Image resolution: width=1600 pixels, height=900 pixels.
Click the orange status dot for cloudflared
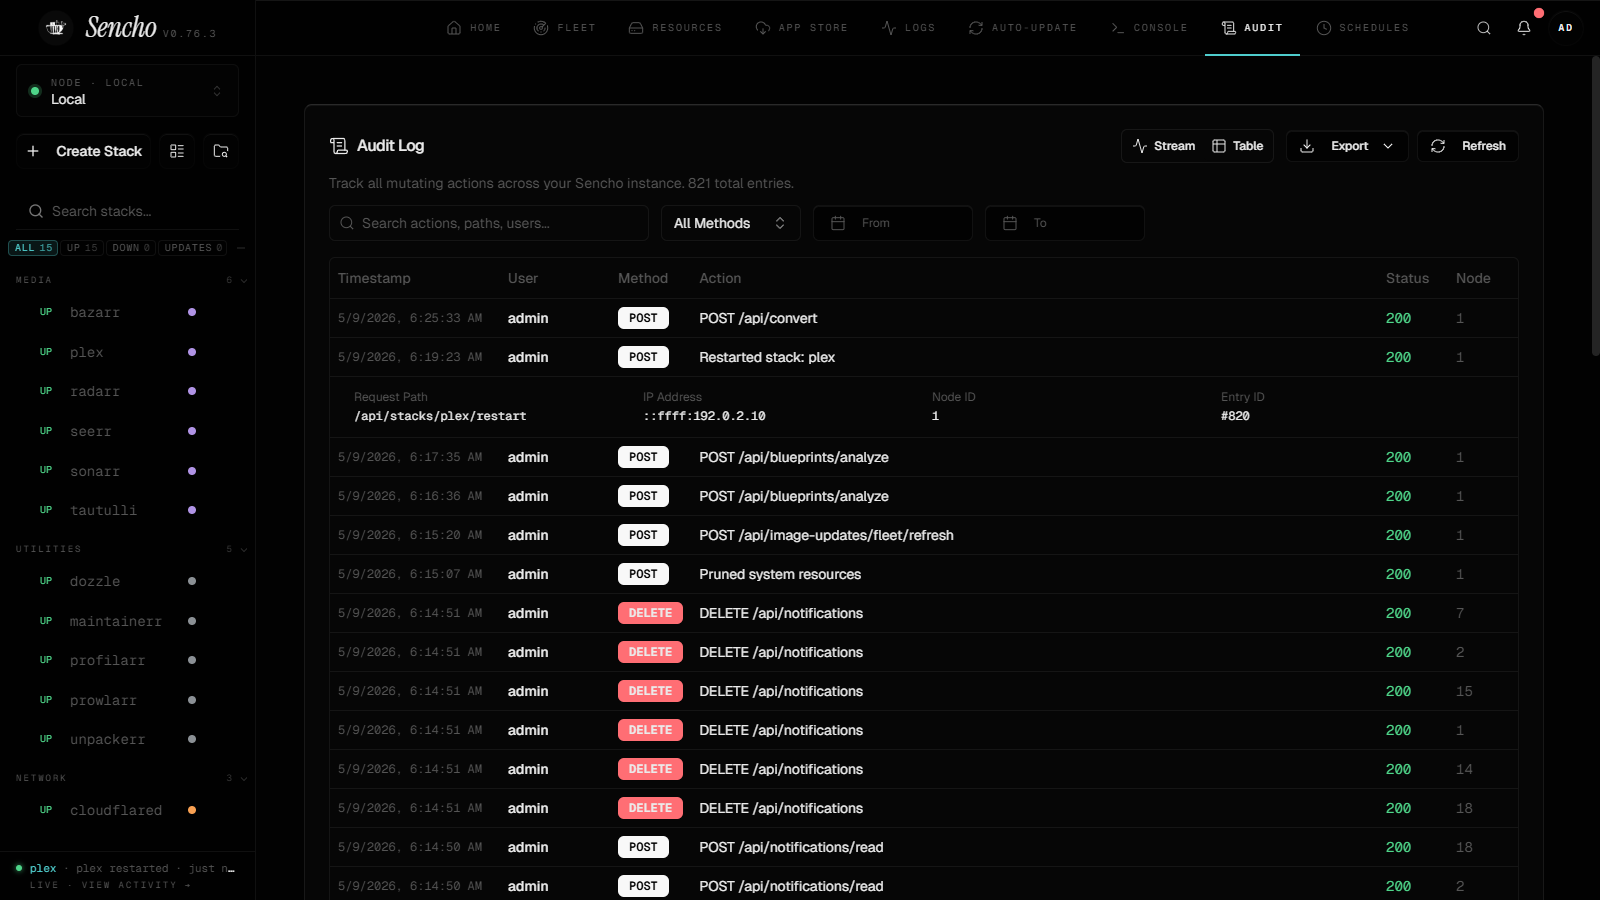pos(192,810)
